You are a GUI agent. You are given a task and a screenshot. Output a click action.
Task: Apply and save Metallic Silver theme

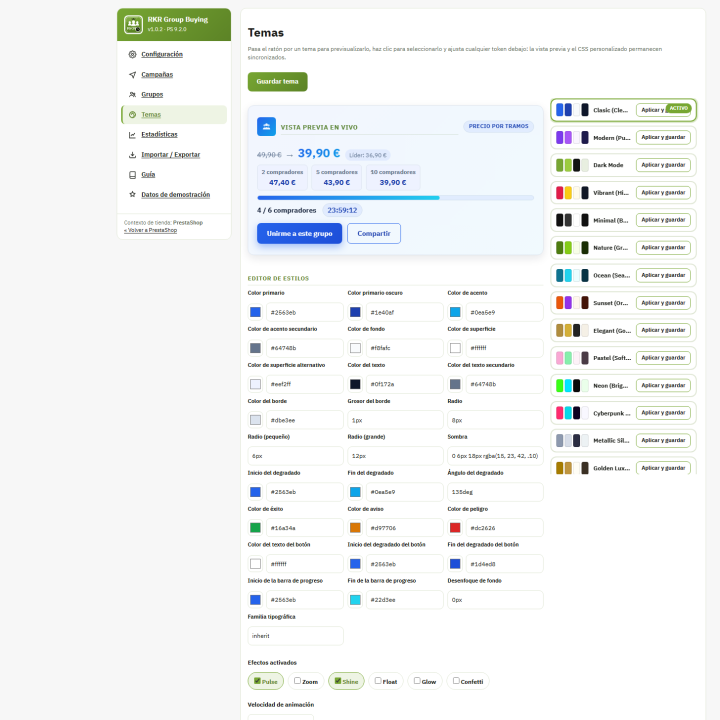coord(663,440)
